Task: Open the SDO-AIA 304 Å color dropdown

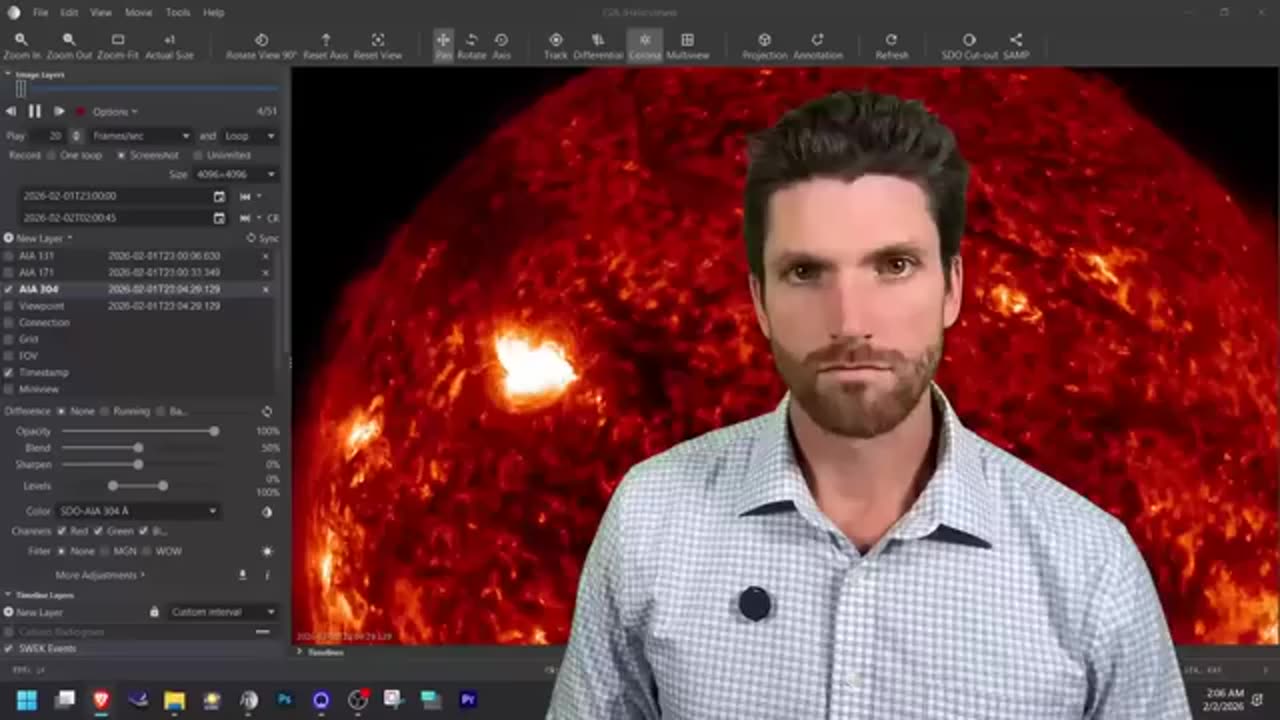Action: [x=138, y=511]
